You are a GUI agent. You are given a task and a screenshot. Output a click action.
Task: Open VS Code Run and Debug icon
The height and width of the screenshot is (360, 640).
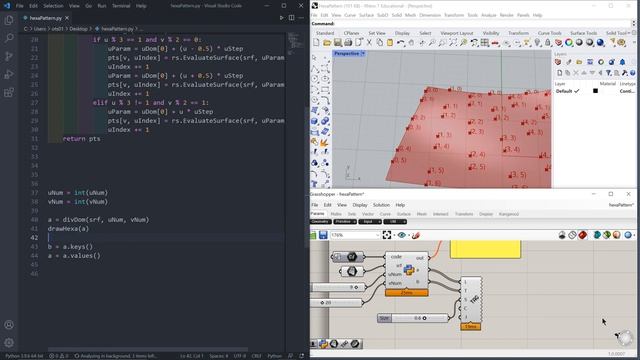9,74
